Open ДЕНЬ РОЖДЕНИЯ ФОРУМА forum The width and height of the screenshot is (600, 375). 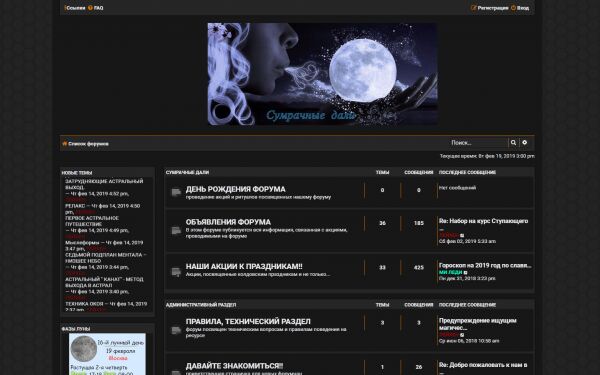(235, 189)
